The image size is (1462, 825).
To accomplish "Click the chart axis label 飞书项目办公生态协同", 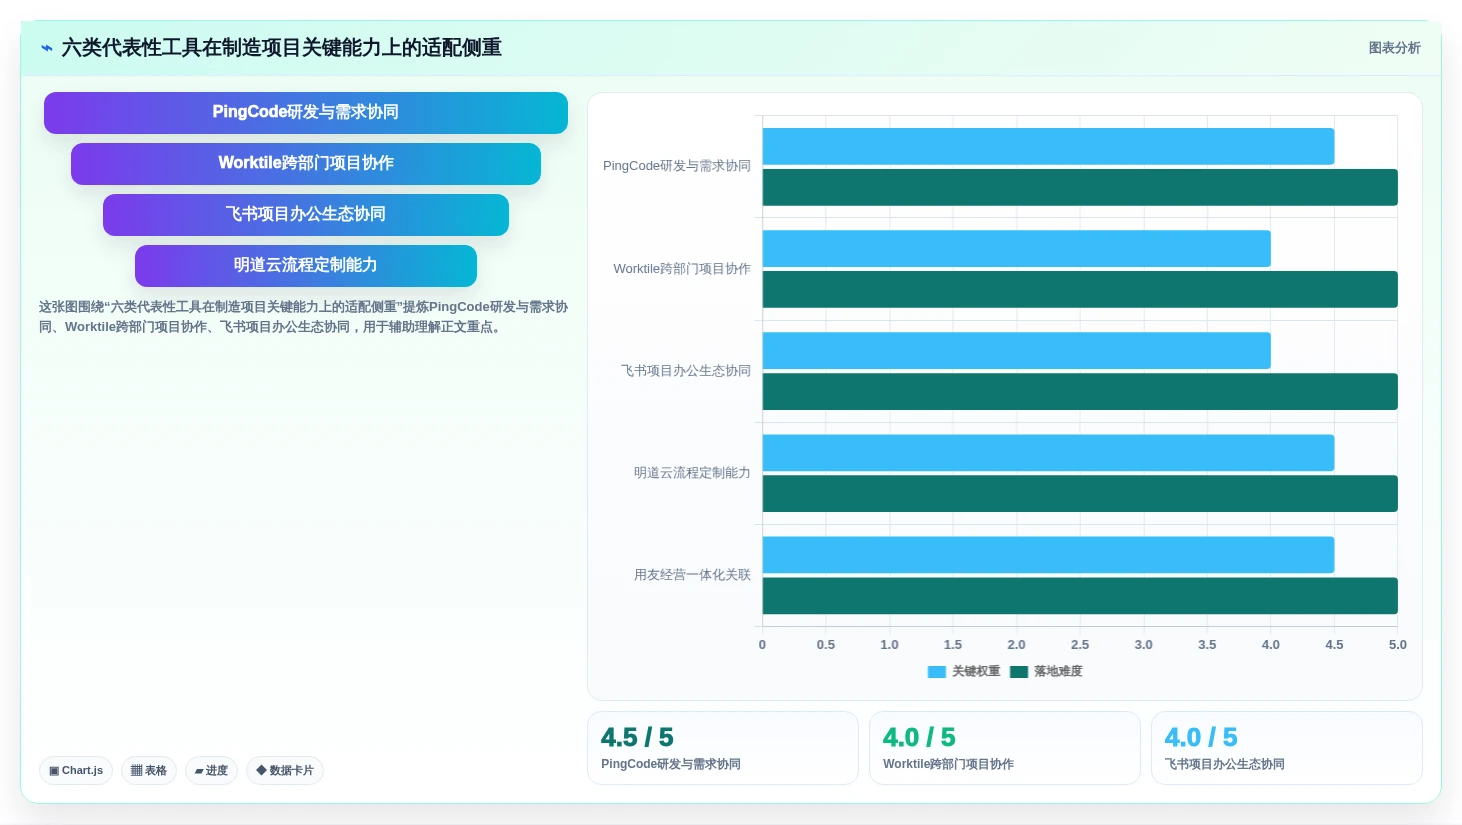I will 686,371.
